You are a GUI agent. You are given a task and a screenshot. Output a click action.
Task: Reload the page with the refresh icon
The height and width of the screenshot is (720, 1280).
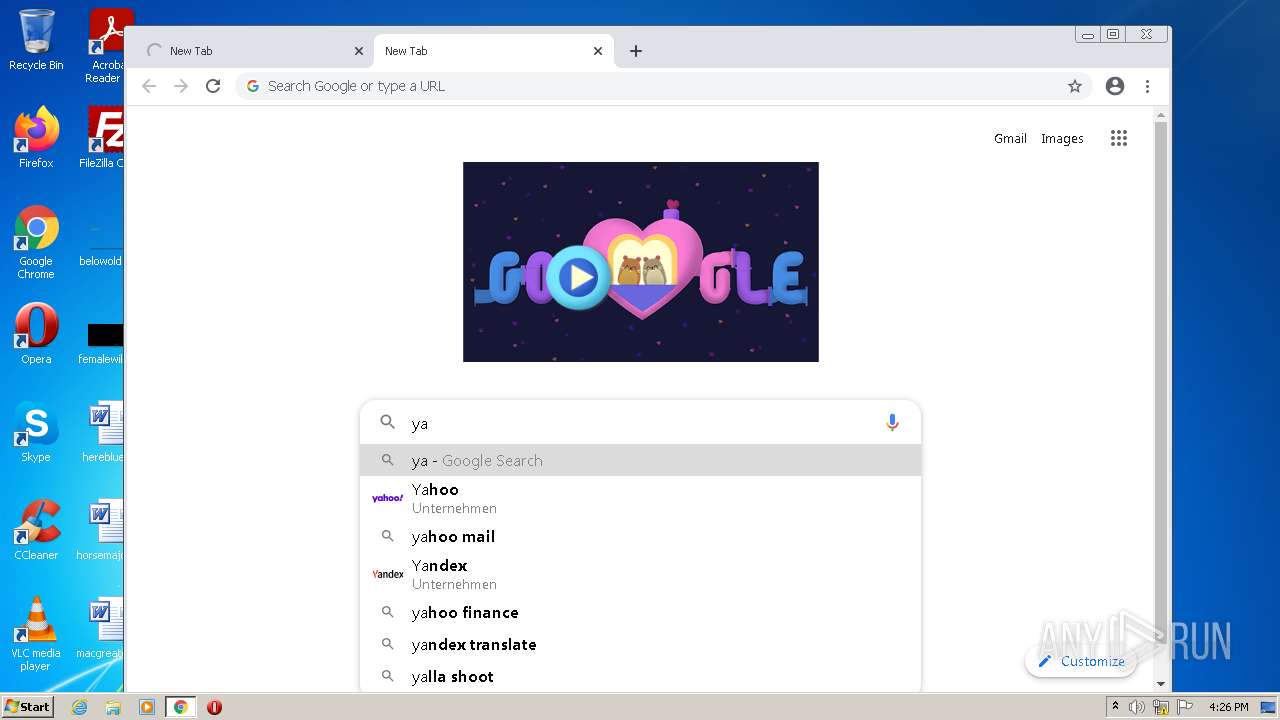click(x=212, y=86)
